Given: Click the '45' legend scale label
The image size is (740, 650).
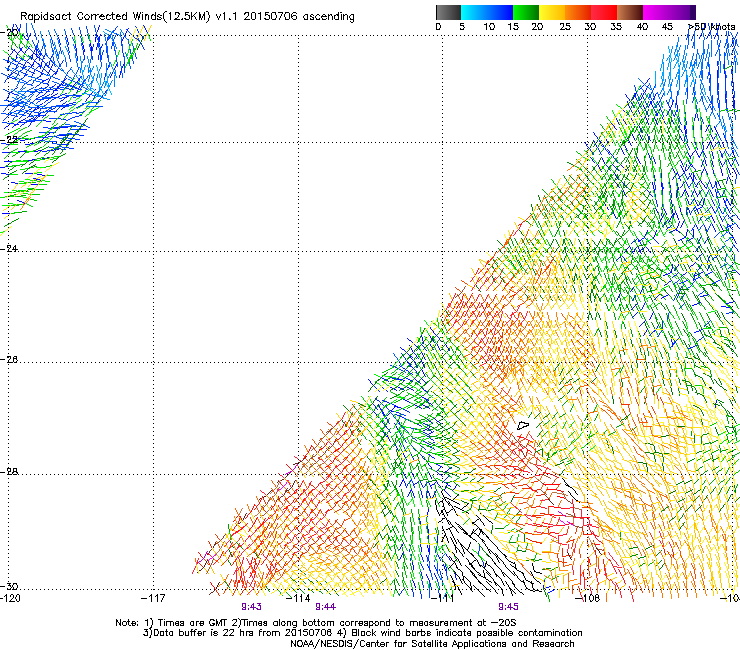Looking at the screenshot, I should (667, 27).
